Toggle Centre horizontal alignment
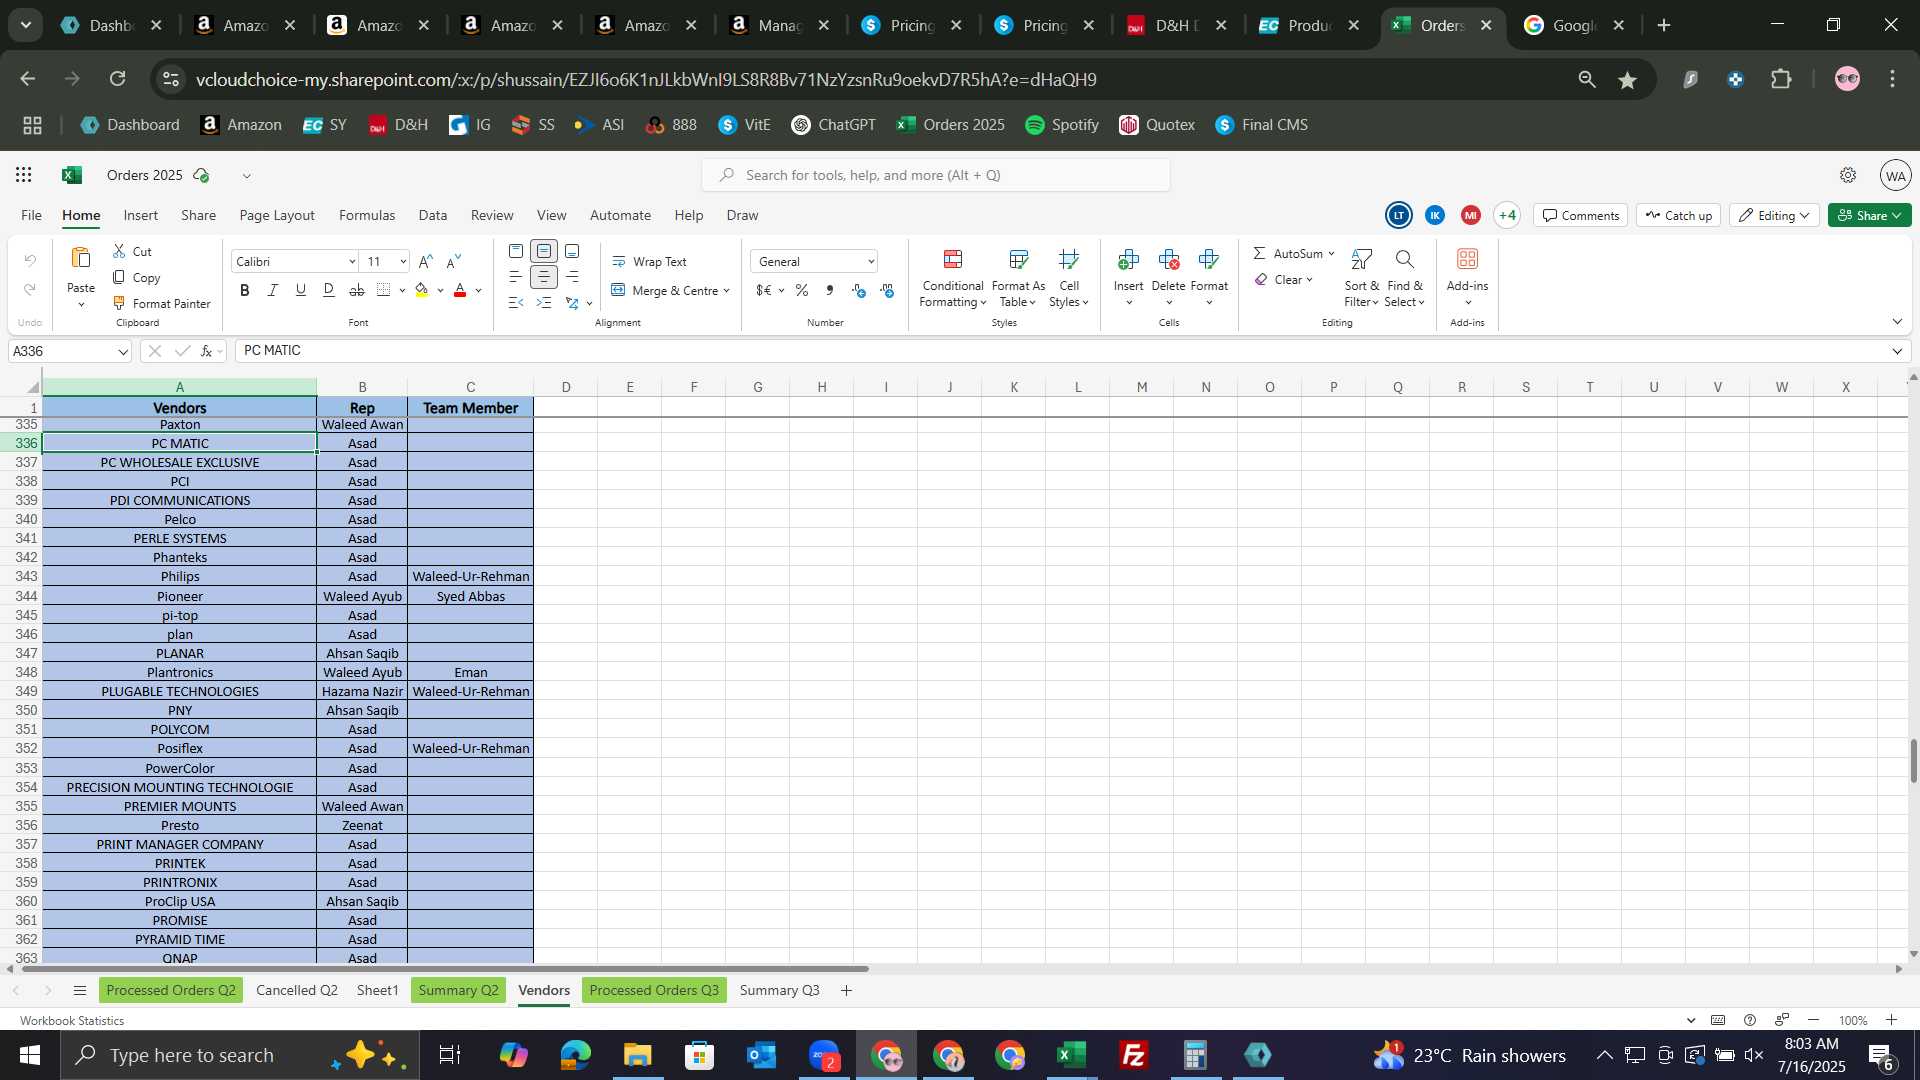The image size is (1920, 1080). tap(544, 277)
